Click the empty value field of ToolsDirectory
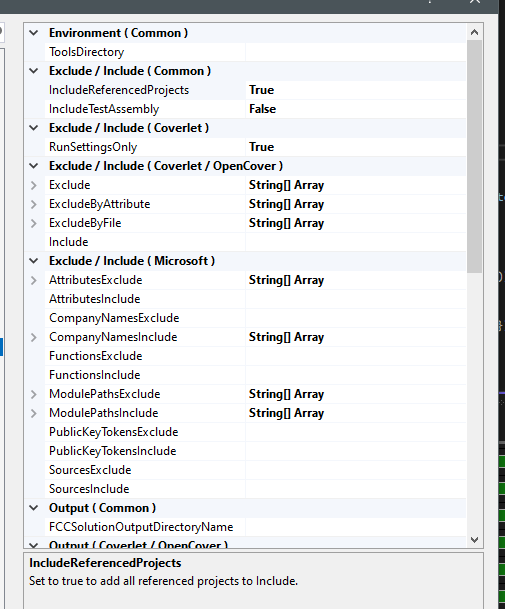The image size is (505, 609). pos(356,52)
